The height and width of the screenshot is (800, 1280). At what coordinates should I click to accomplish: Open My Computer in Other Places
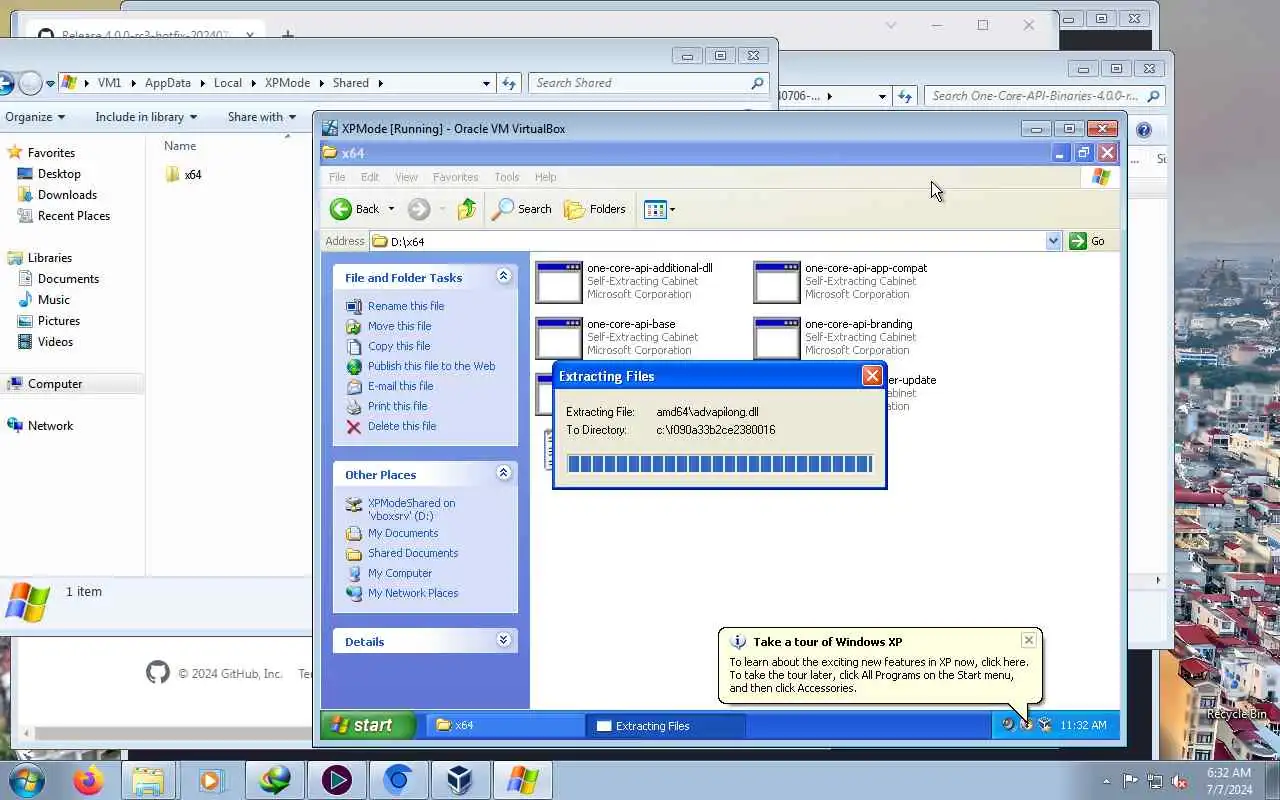(x=400, y=573)
